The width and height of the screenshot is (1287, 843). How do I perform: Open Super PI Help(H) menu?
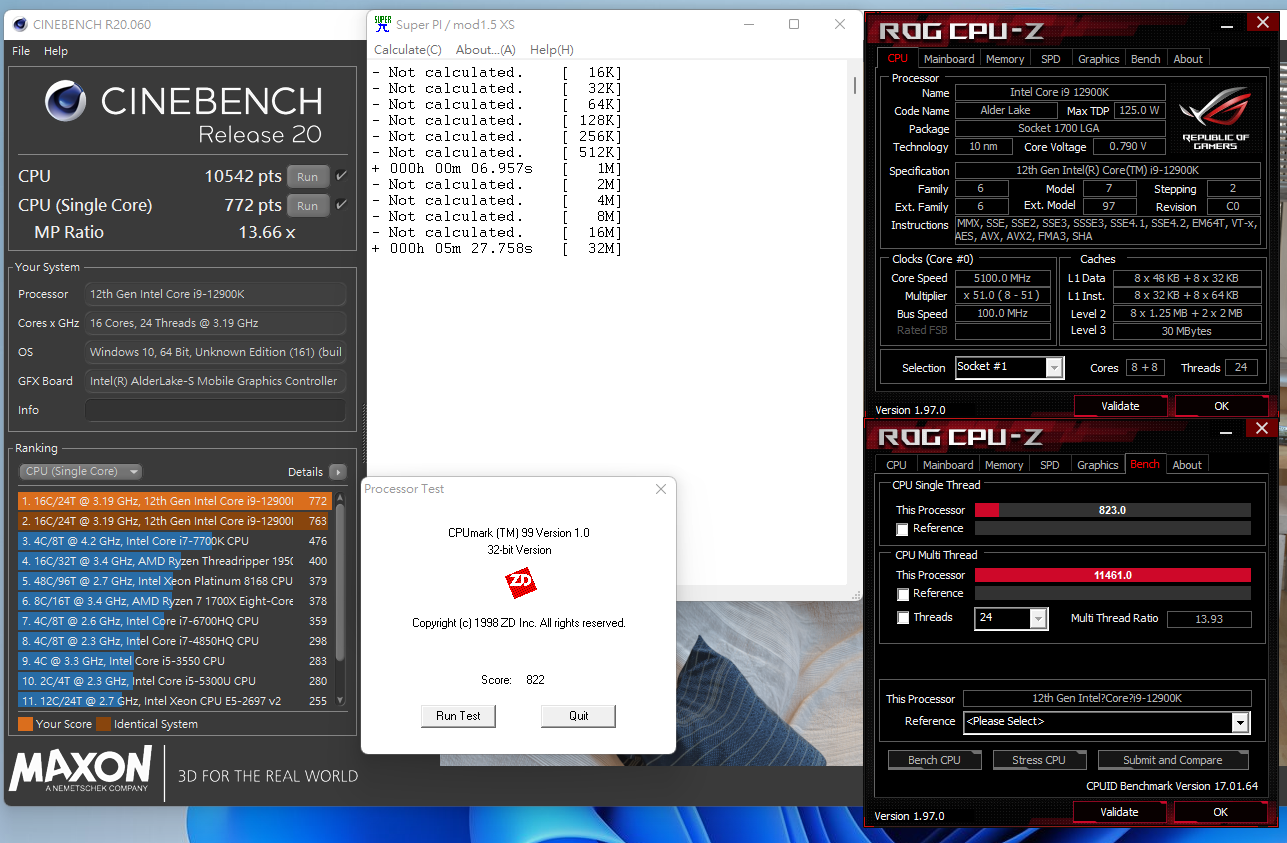[x=552, y=50]
